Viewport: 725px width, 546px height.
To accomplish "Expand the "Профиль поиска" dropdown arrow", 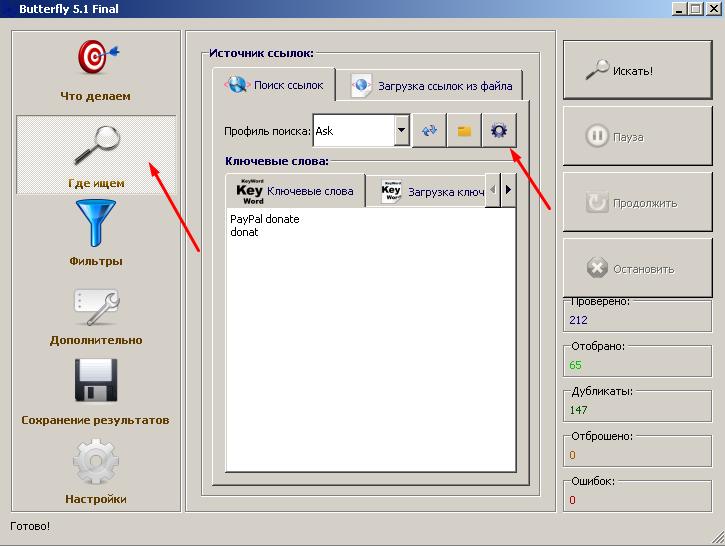I will [x=402, y=131].
